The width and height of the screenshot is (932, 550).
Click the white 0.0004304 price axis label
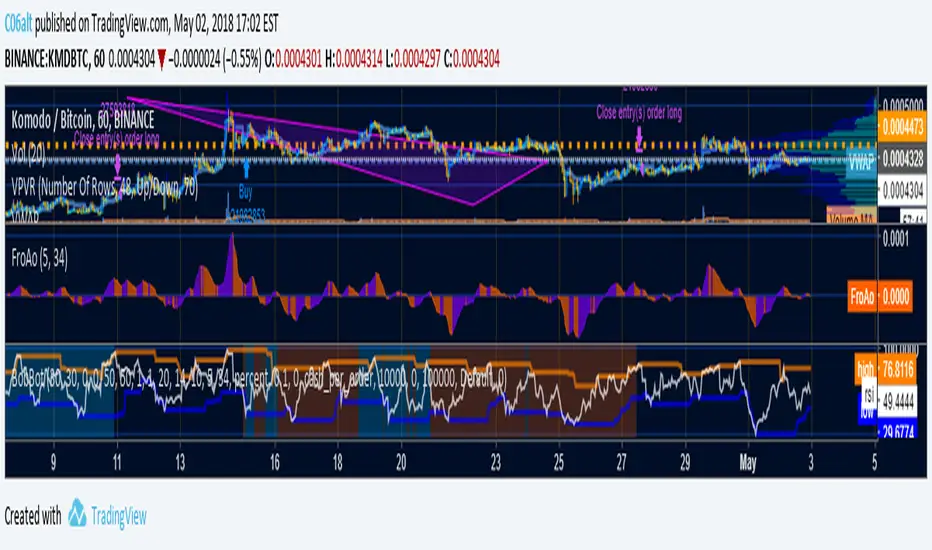(902, 190)
